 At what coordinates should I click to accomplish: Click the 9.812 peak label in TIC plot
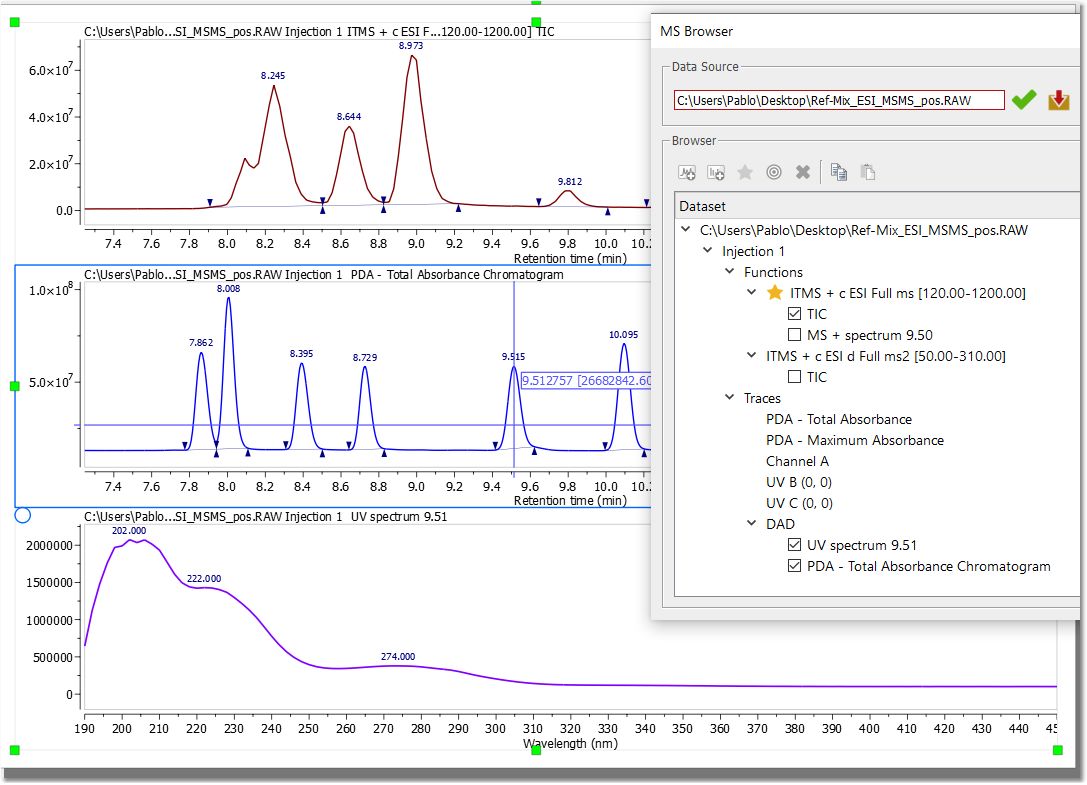point(570,181)
